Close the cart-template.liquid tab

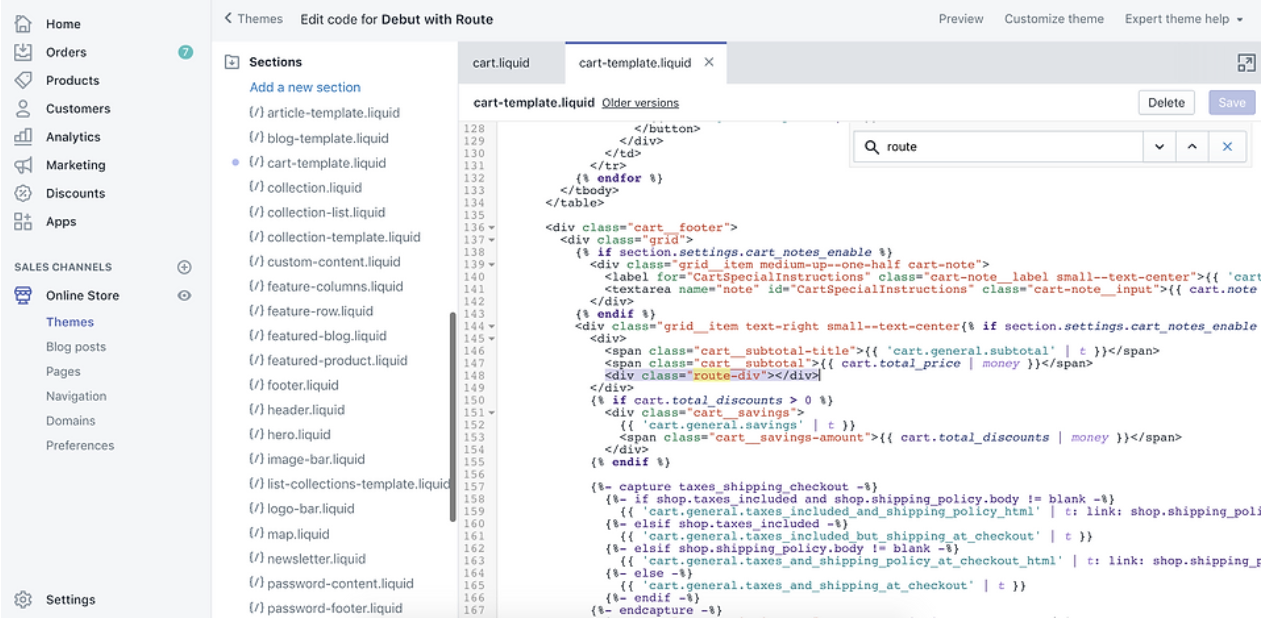pyautogui.click(x=709, y=62)
